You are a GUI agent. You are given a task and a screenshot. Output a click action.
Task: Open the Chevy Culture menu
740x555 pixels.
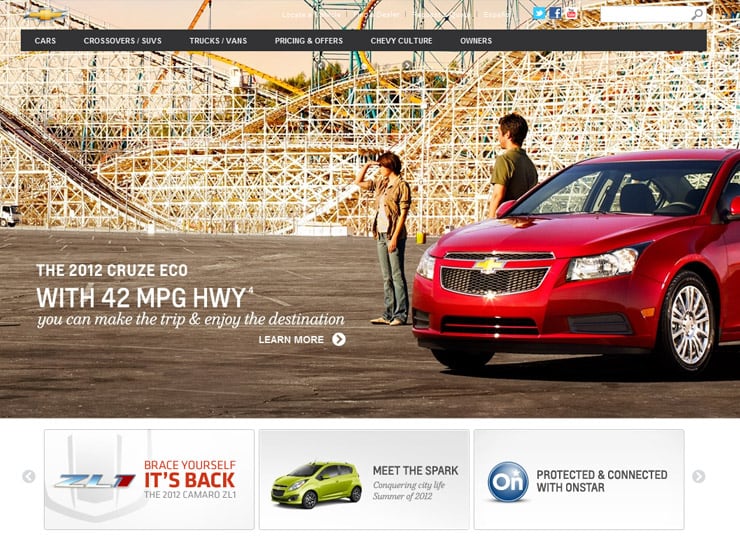point(401,41)
